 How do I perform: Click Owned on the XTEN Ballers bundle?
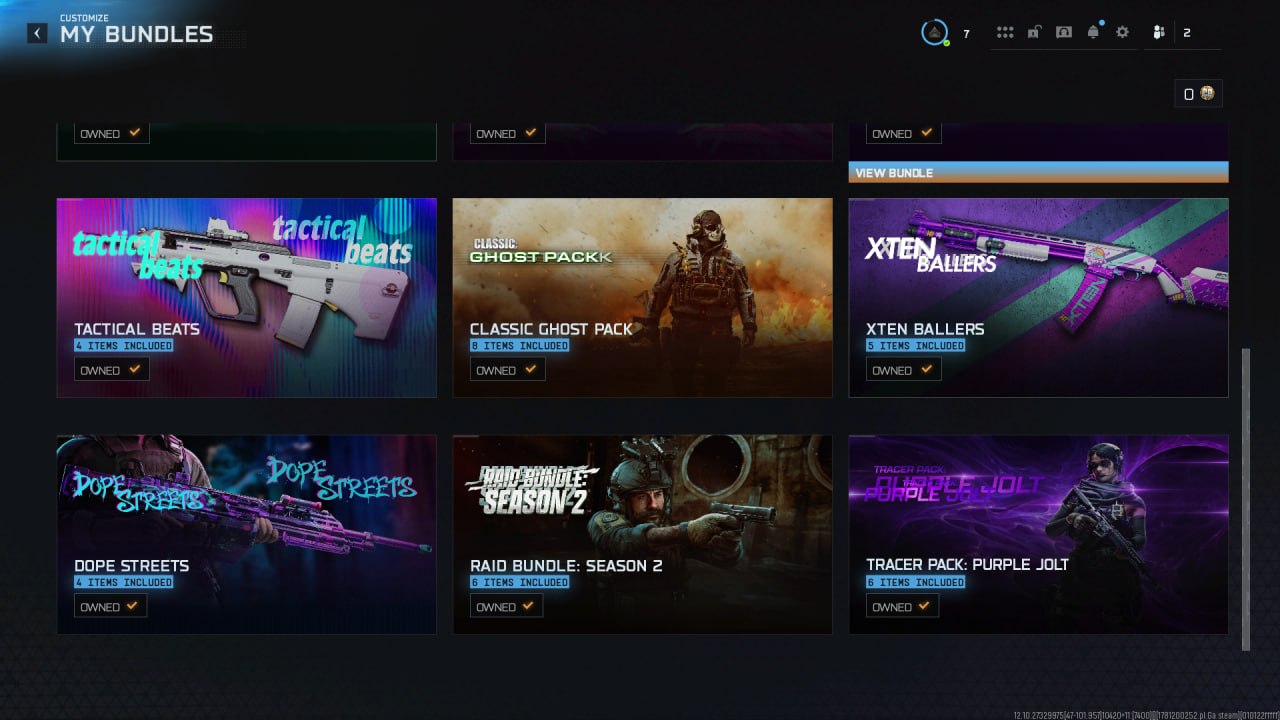pyautogui.click(x=904, y=370)
